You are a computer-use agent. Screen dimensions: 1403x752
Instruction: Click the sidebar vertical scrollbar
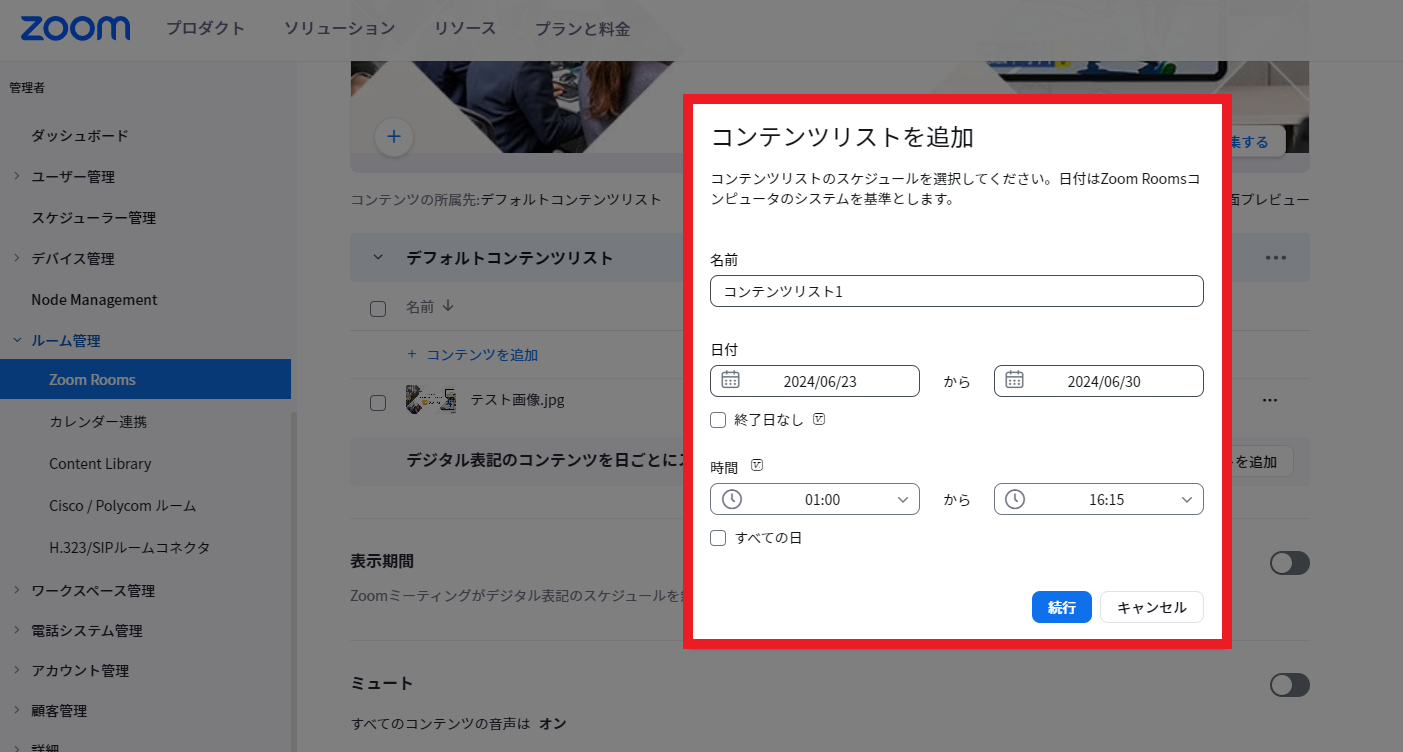[293, 580]
